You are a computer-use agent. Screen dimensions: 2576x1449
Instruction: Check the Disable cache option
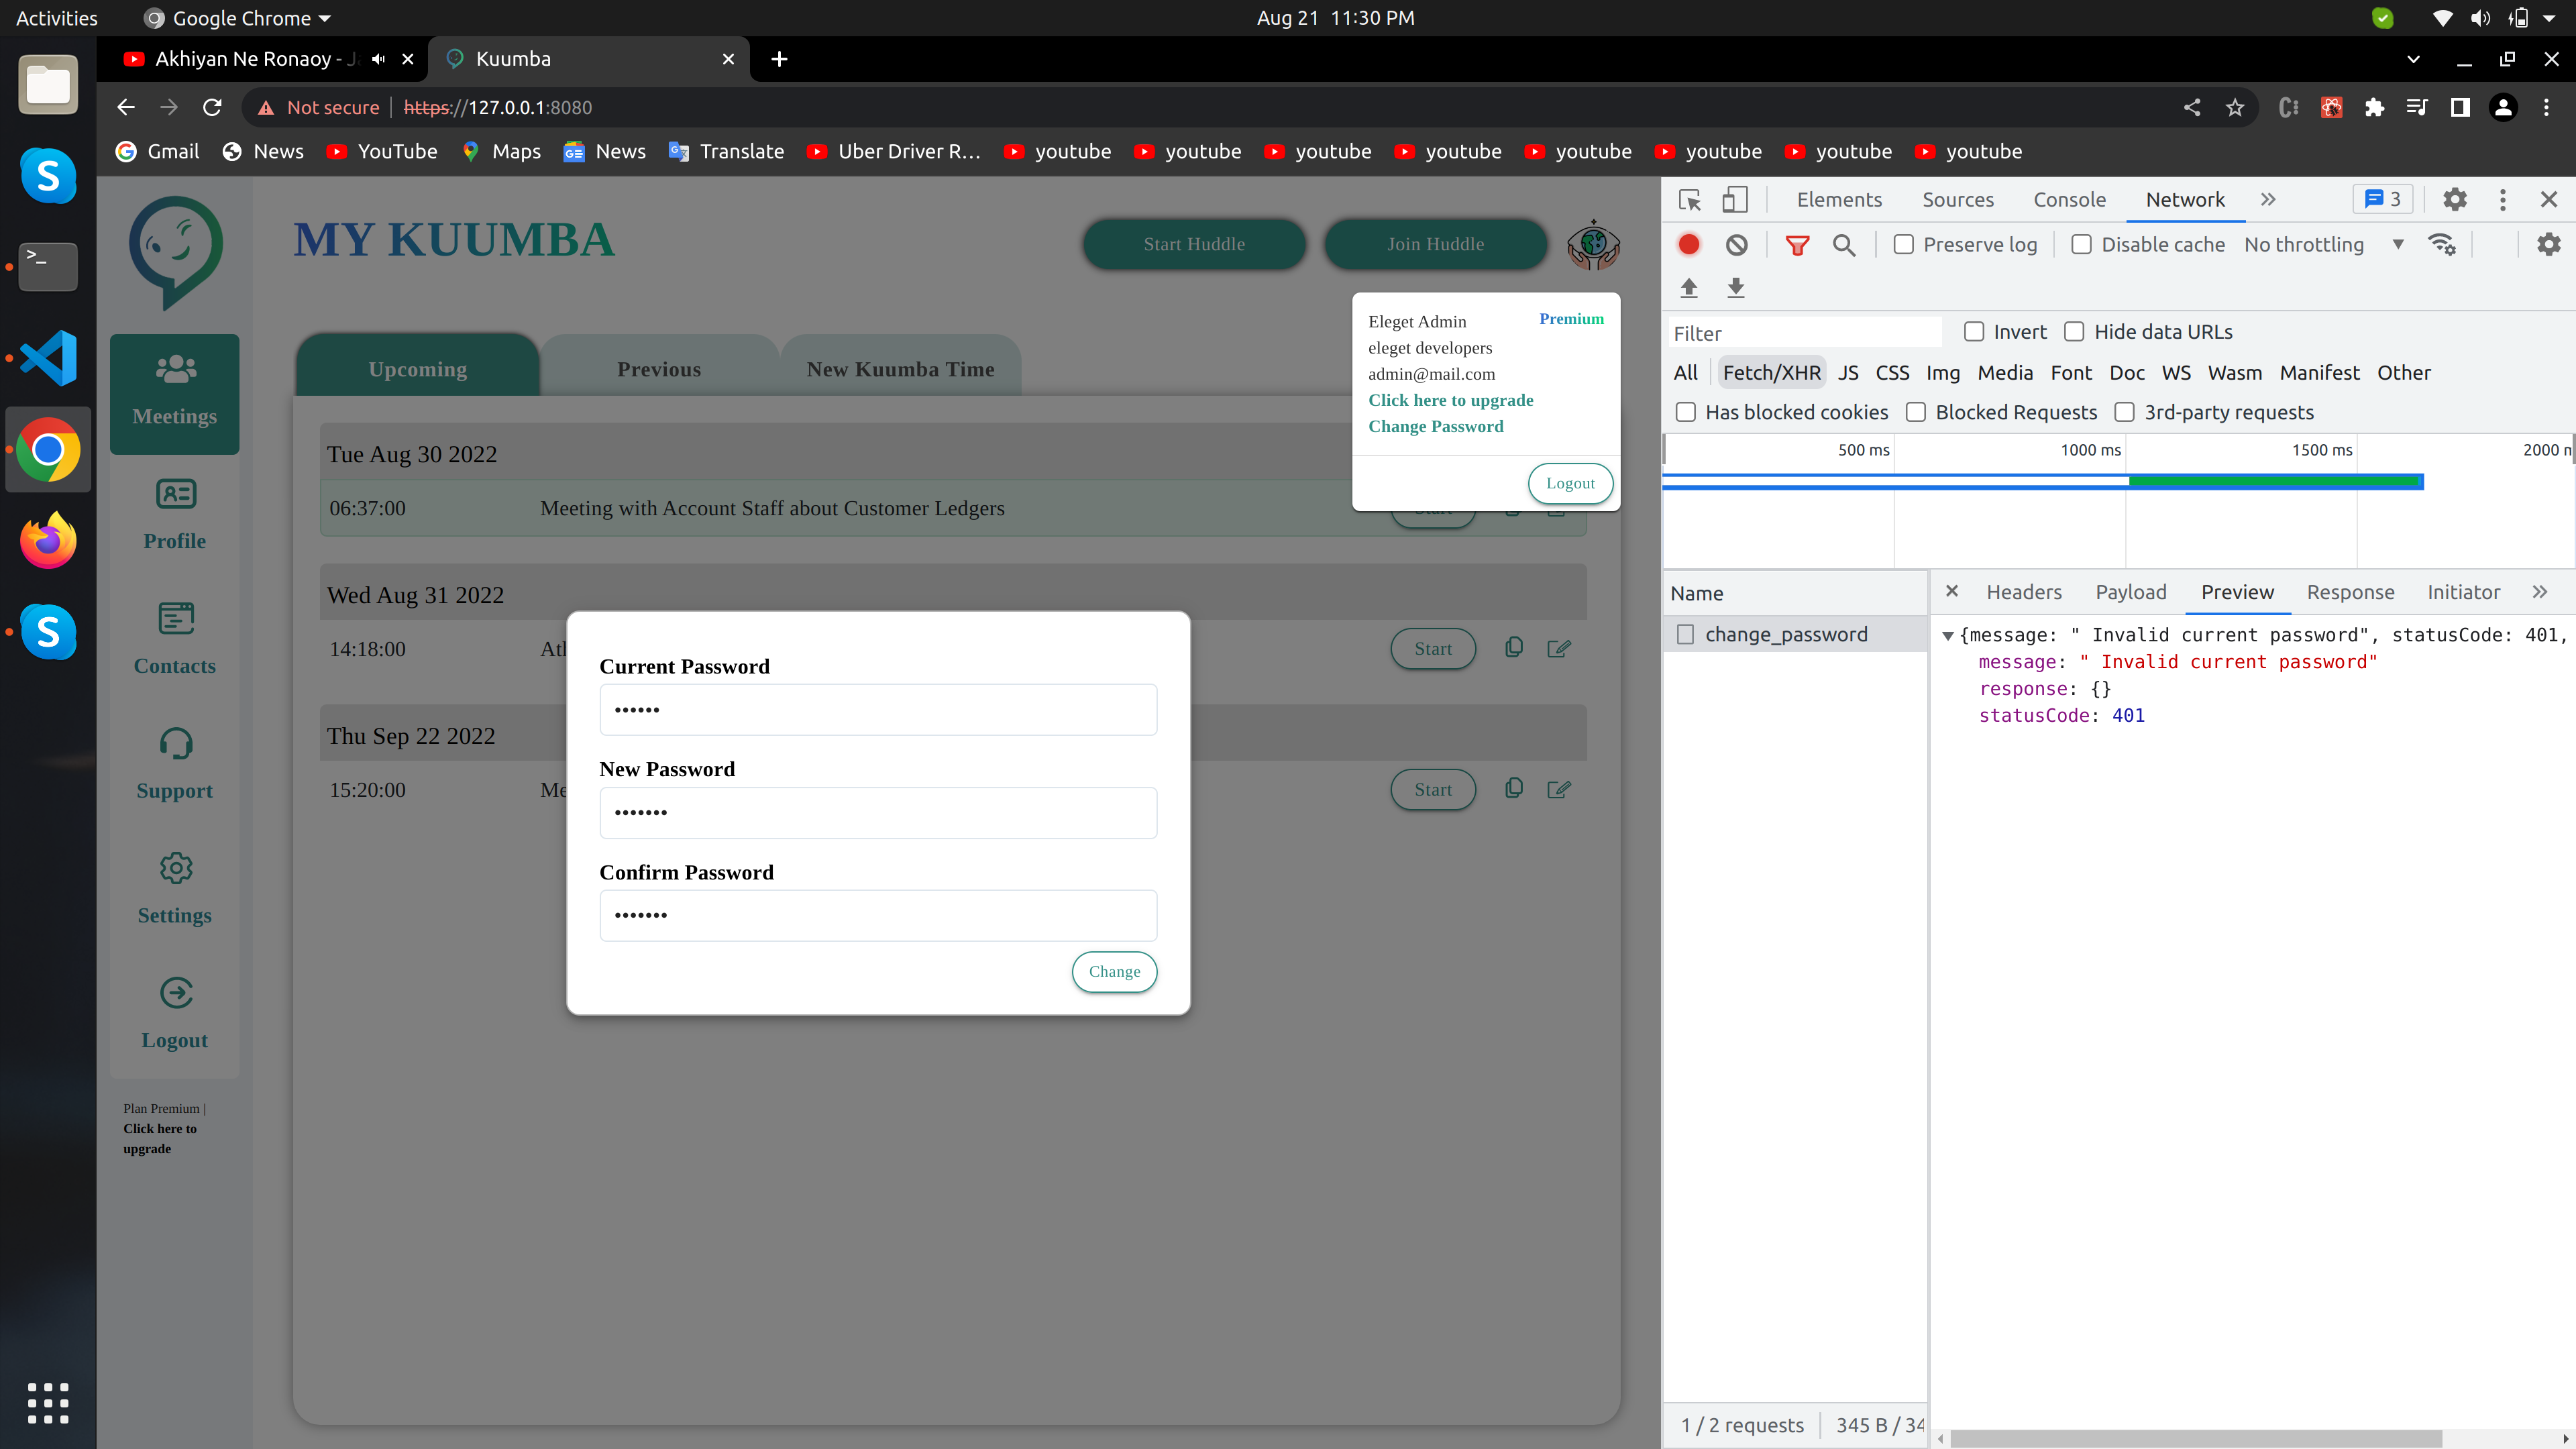[x=2081, y=245]
